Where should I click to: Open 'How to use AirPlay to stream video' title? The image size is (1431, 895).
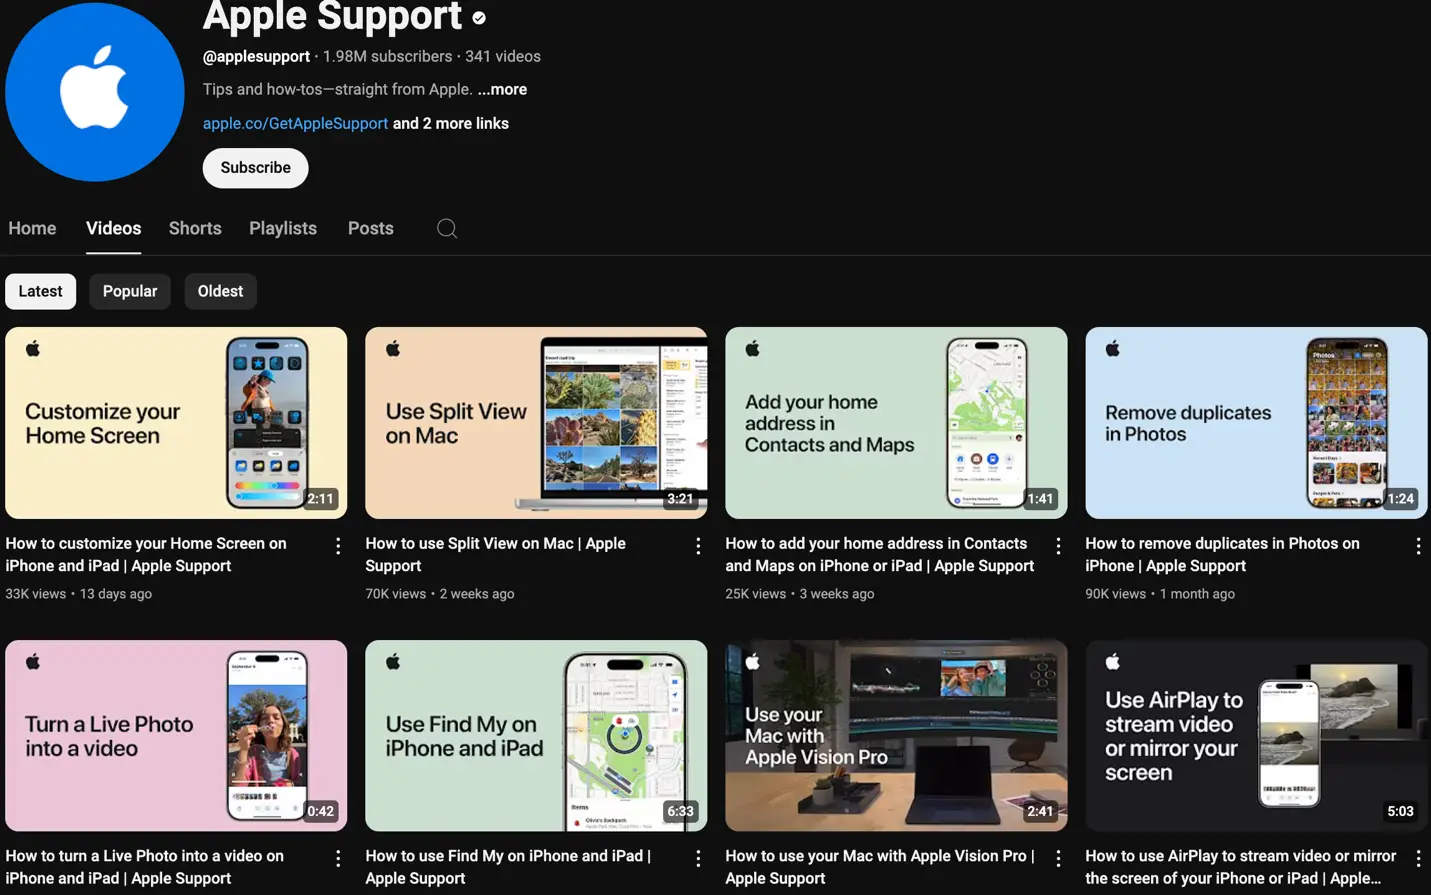click(1240, 867)
